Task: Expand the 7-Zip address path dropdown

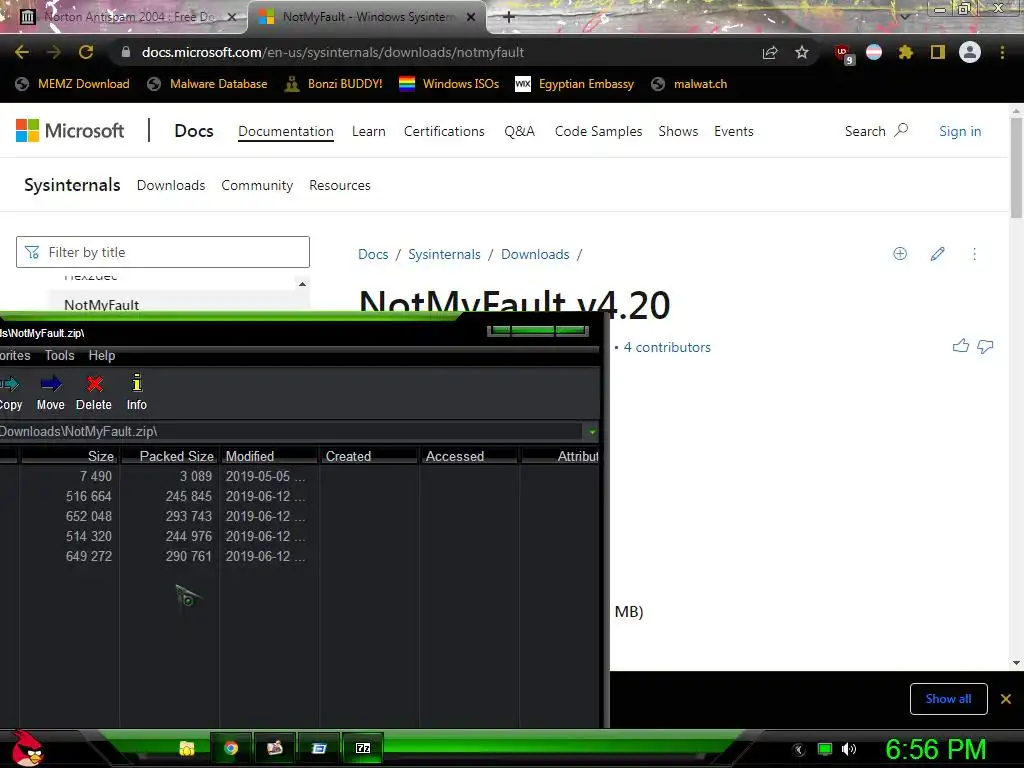Action: [592, 432]
